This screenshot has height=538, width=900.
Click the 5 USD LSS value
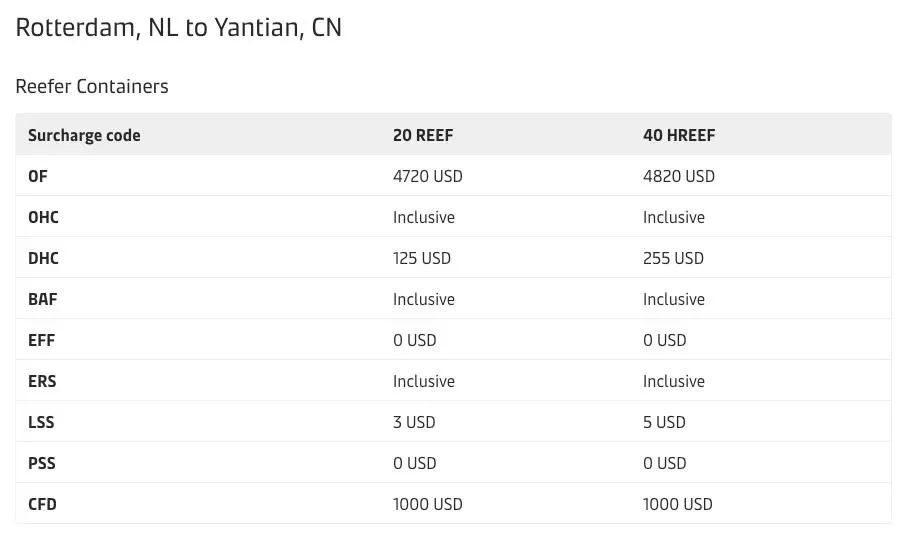pyautogui.click(x=664, y=422)
